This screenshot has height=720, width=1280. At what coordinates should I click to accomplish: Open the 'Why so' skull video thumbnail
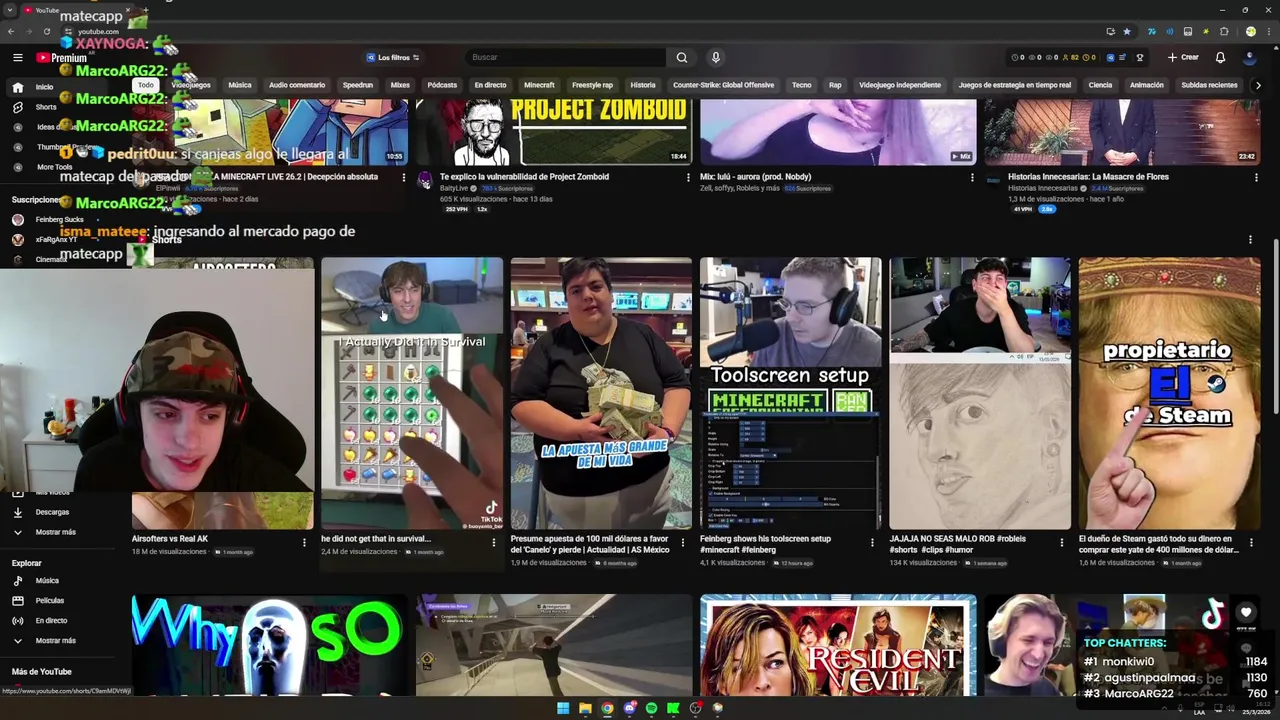coord(270,645)
